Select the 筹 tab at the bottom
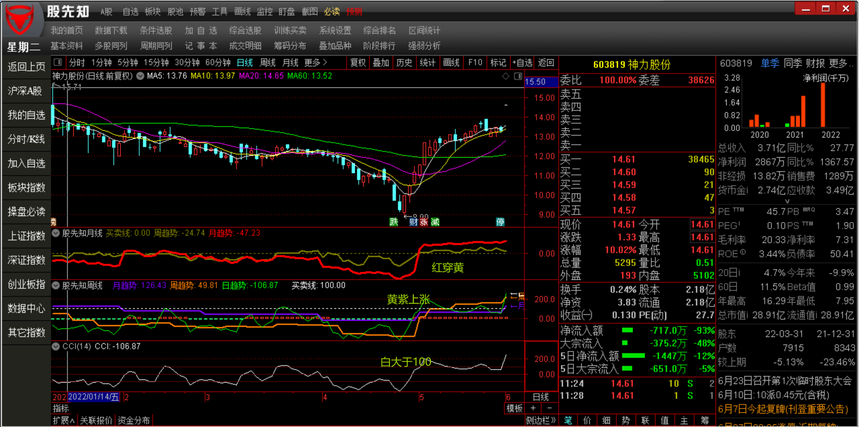Viewport: 859px width, 427px height. (703, 420)
